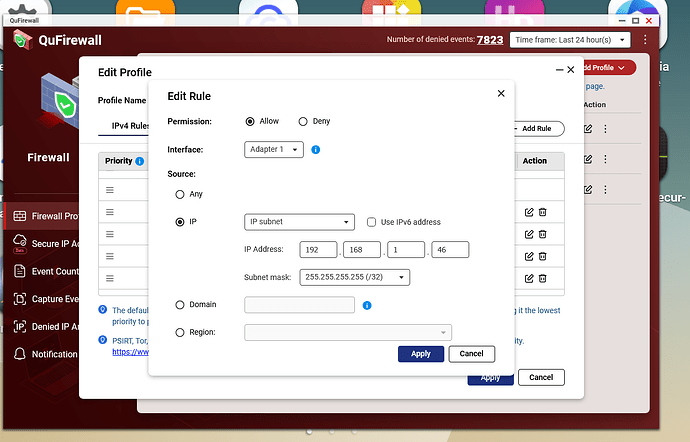Open the Time frame dropdown
The width and height of the screenshot is (690, 442).
point(570,40)
